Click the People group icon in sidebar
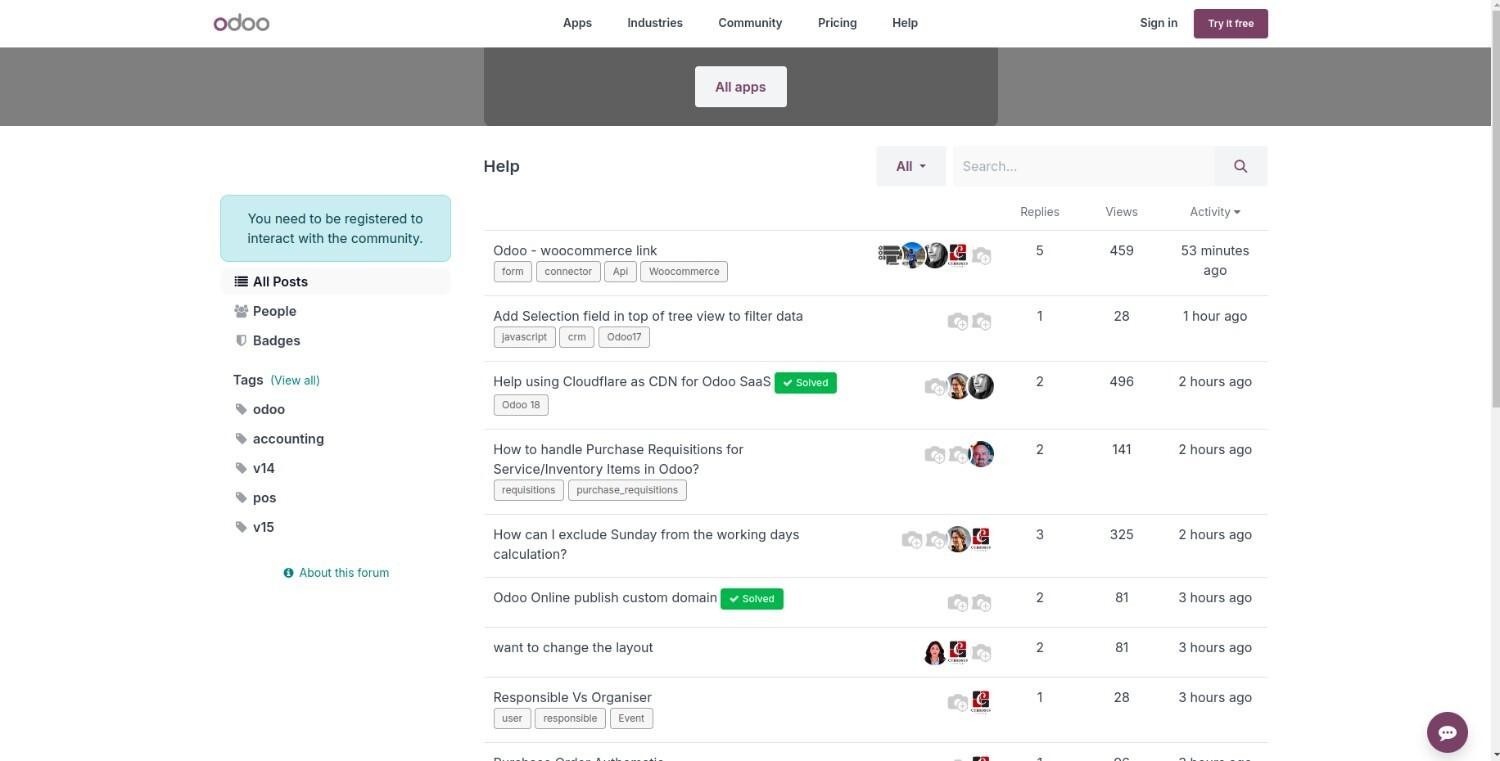Viewport: 1500px width, 761px height. 241,311
